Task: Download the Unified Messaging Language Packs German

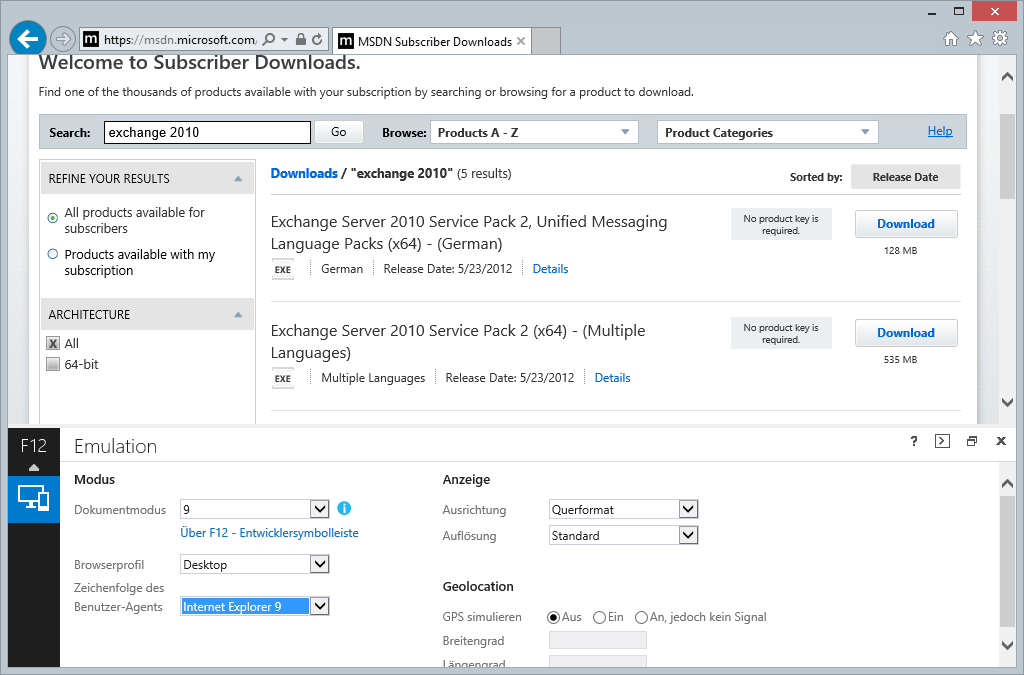Action: click(906, 224)
